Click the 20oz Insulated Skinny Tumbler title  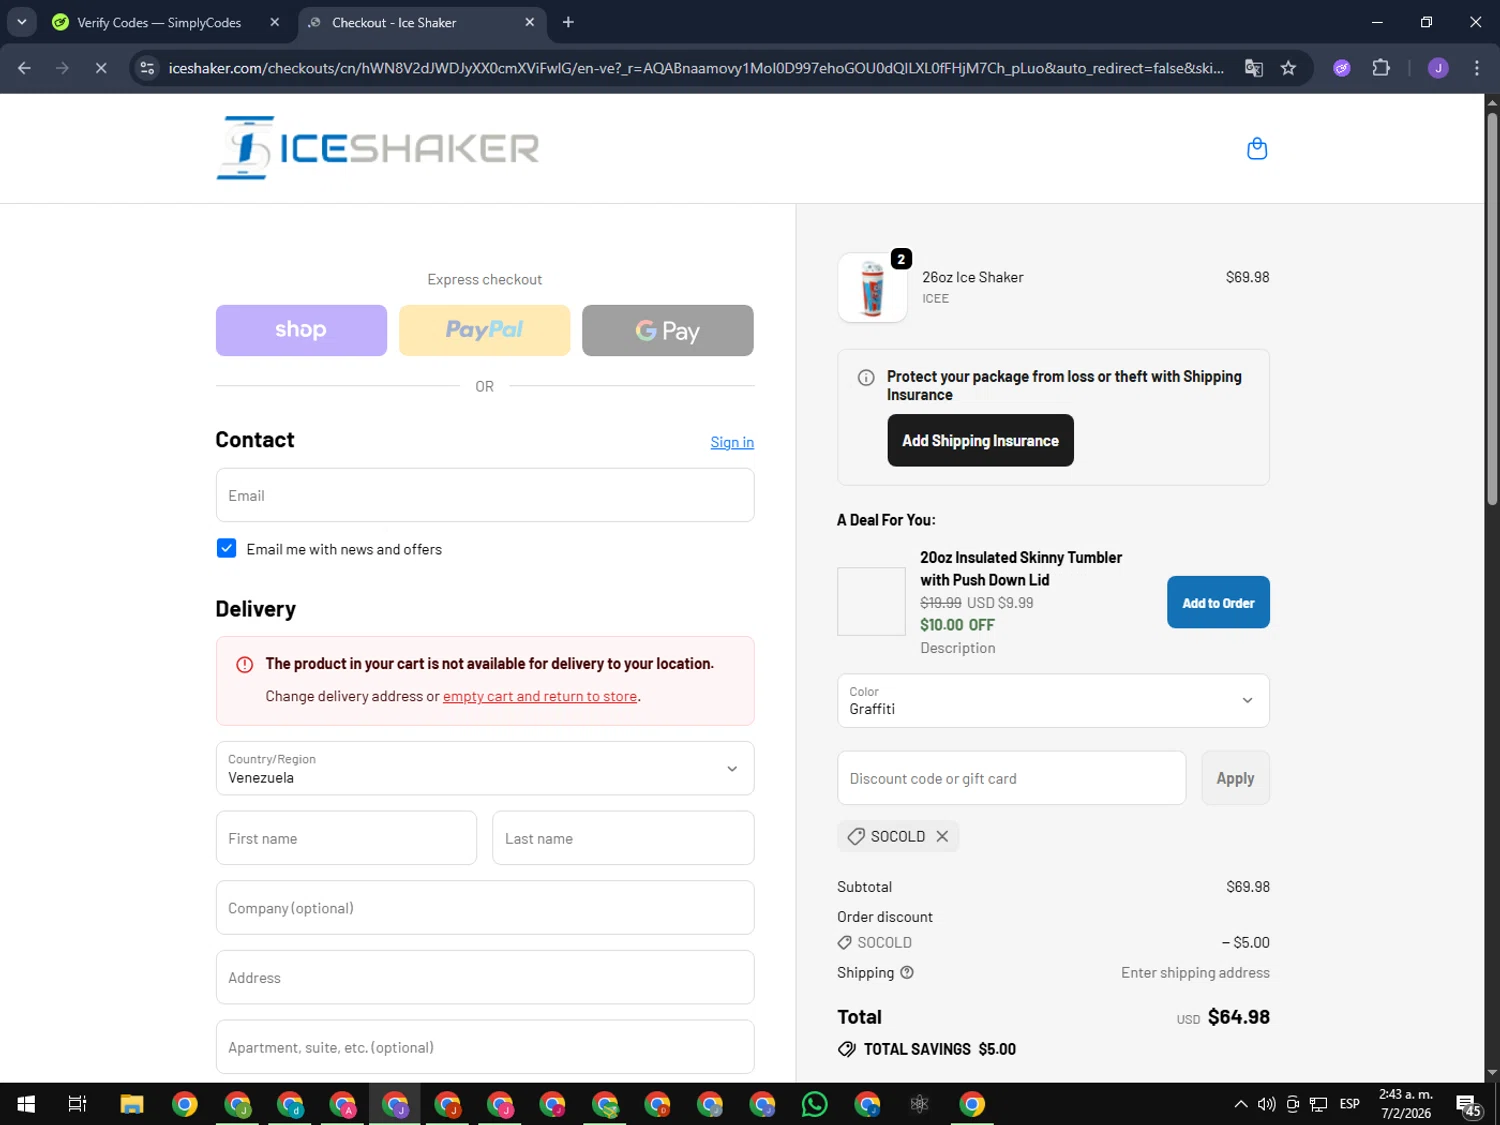click(1021, 568)
